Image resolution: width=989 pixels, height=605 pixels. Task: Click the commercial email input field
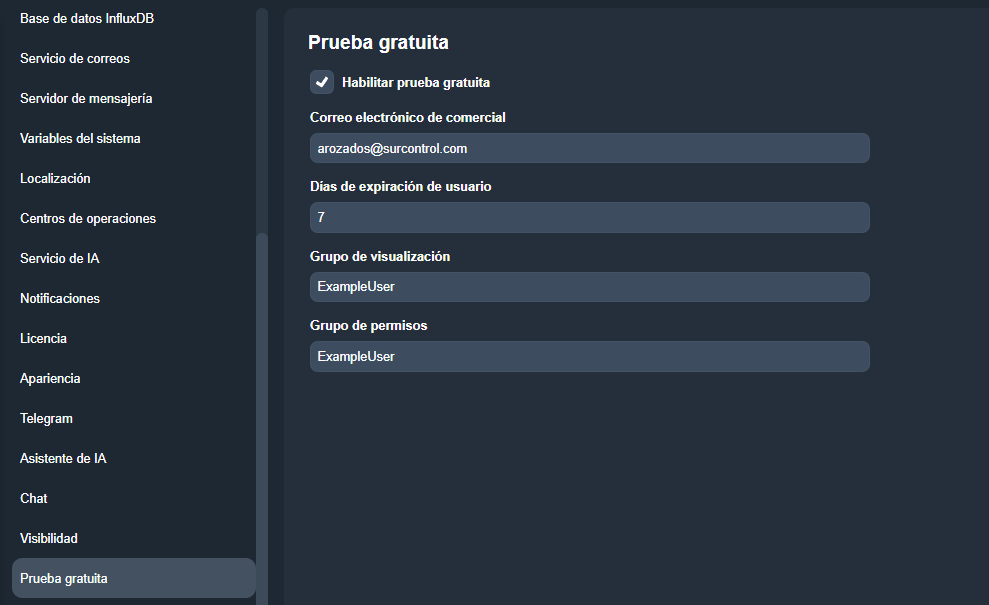[589, 147]
